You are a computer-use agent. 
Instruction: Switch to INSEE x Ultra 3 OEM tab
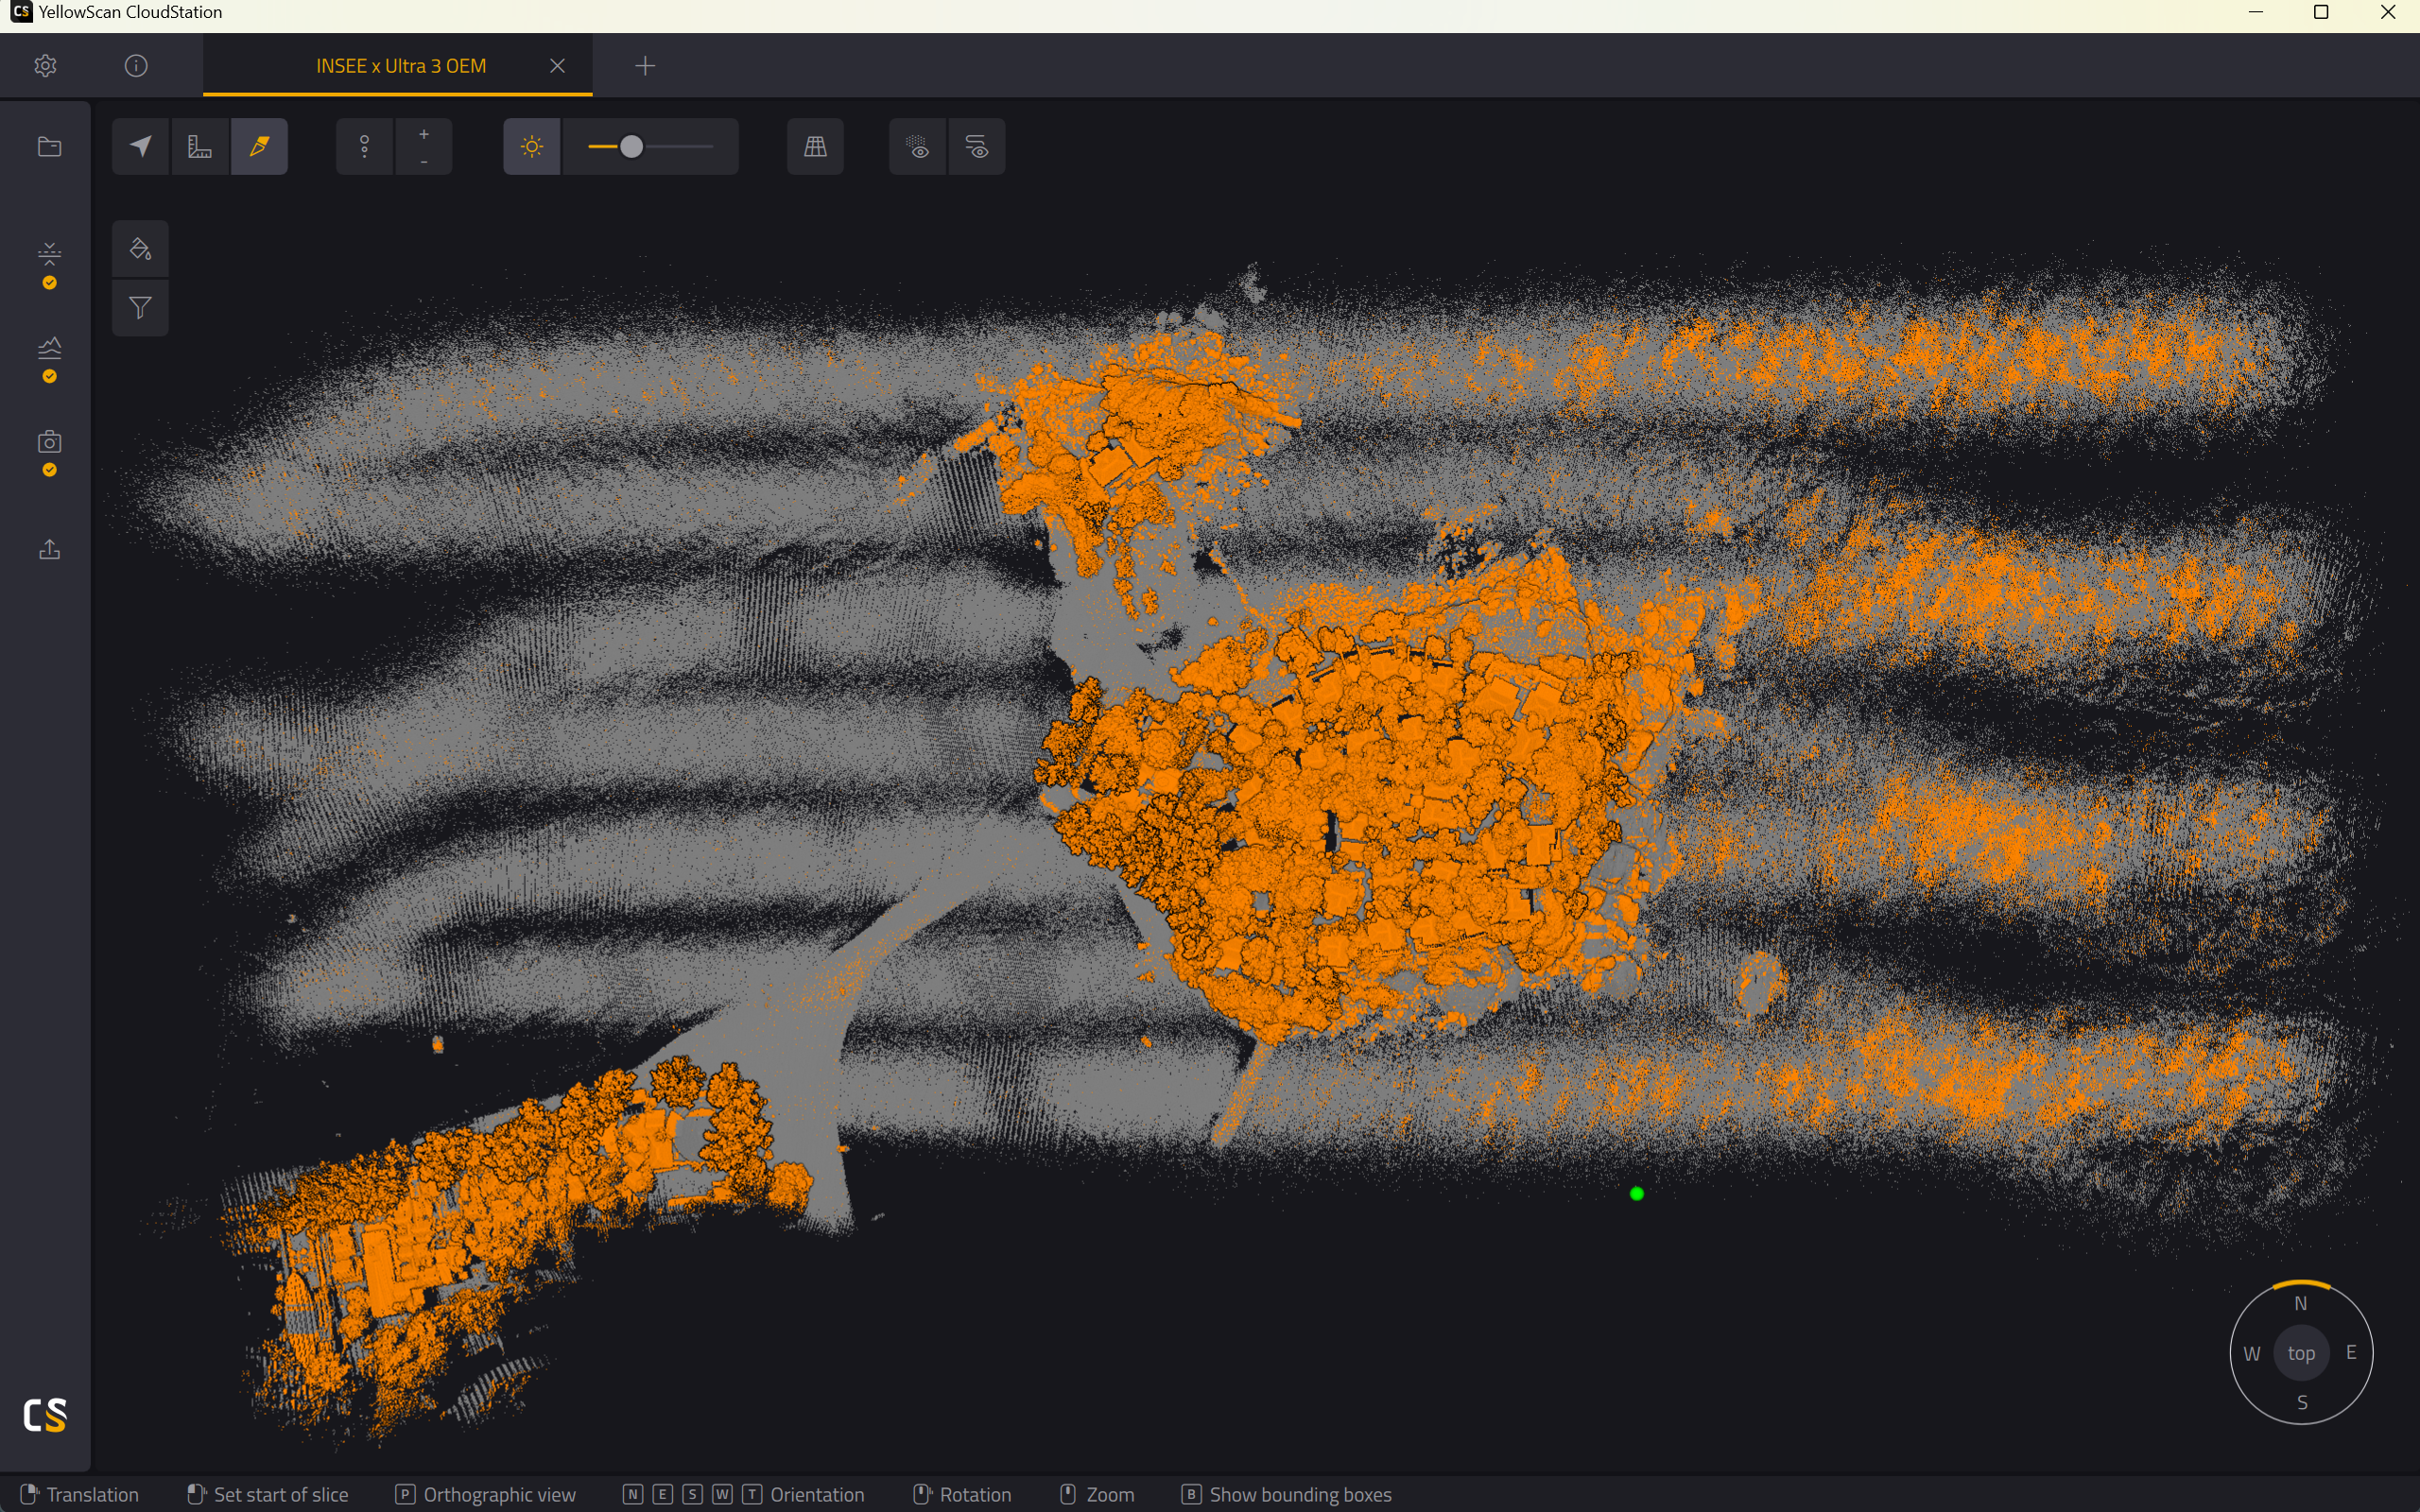point(401,66)
